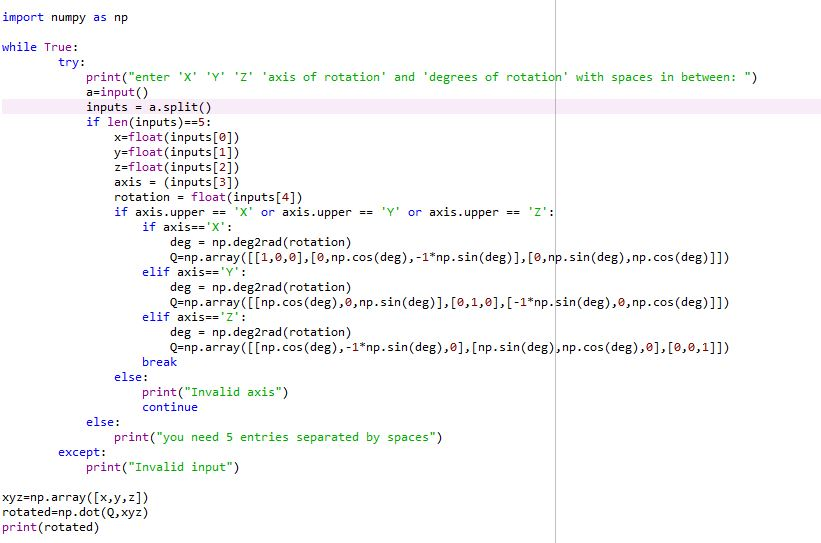Click the 'except:' line
Screen dimensions: 821x543
click(x=82, y=452)
